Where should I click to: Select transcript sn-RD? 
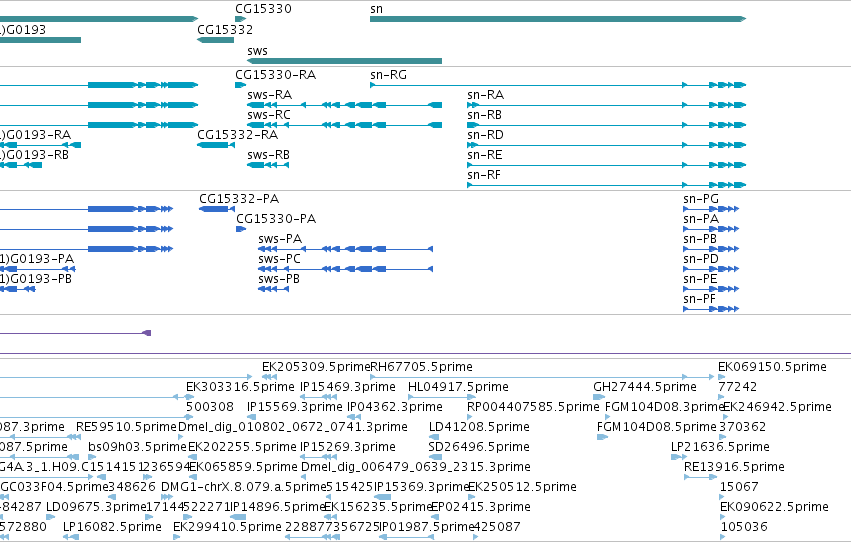[607, 145]
